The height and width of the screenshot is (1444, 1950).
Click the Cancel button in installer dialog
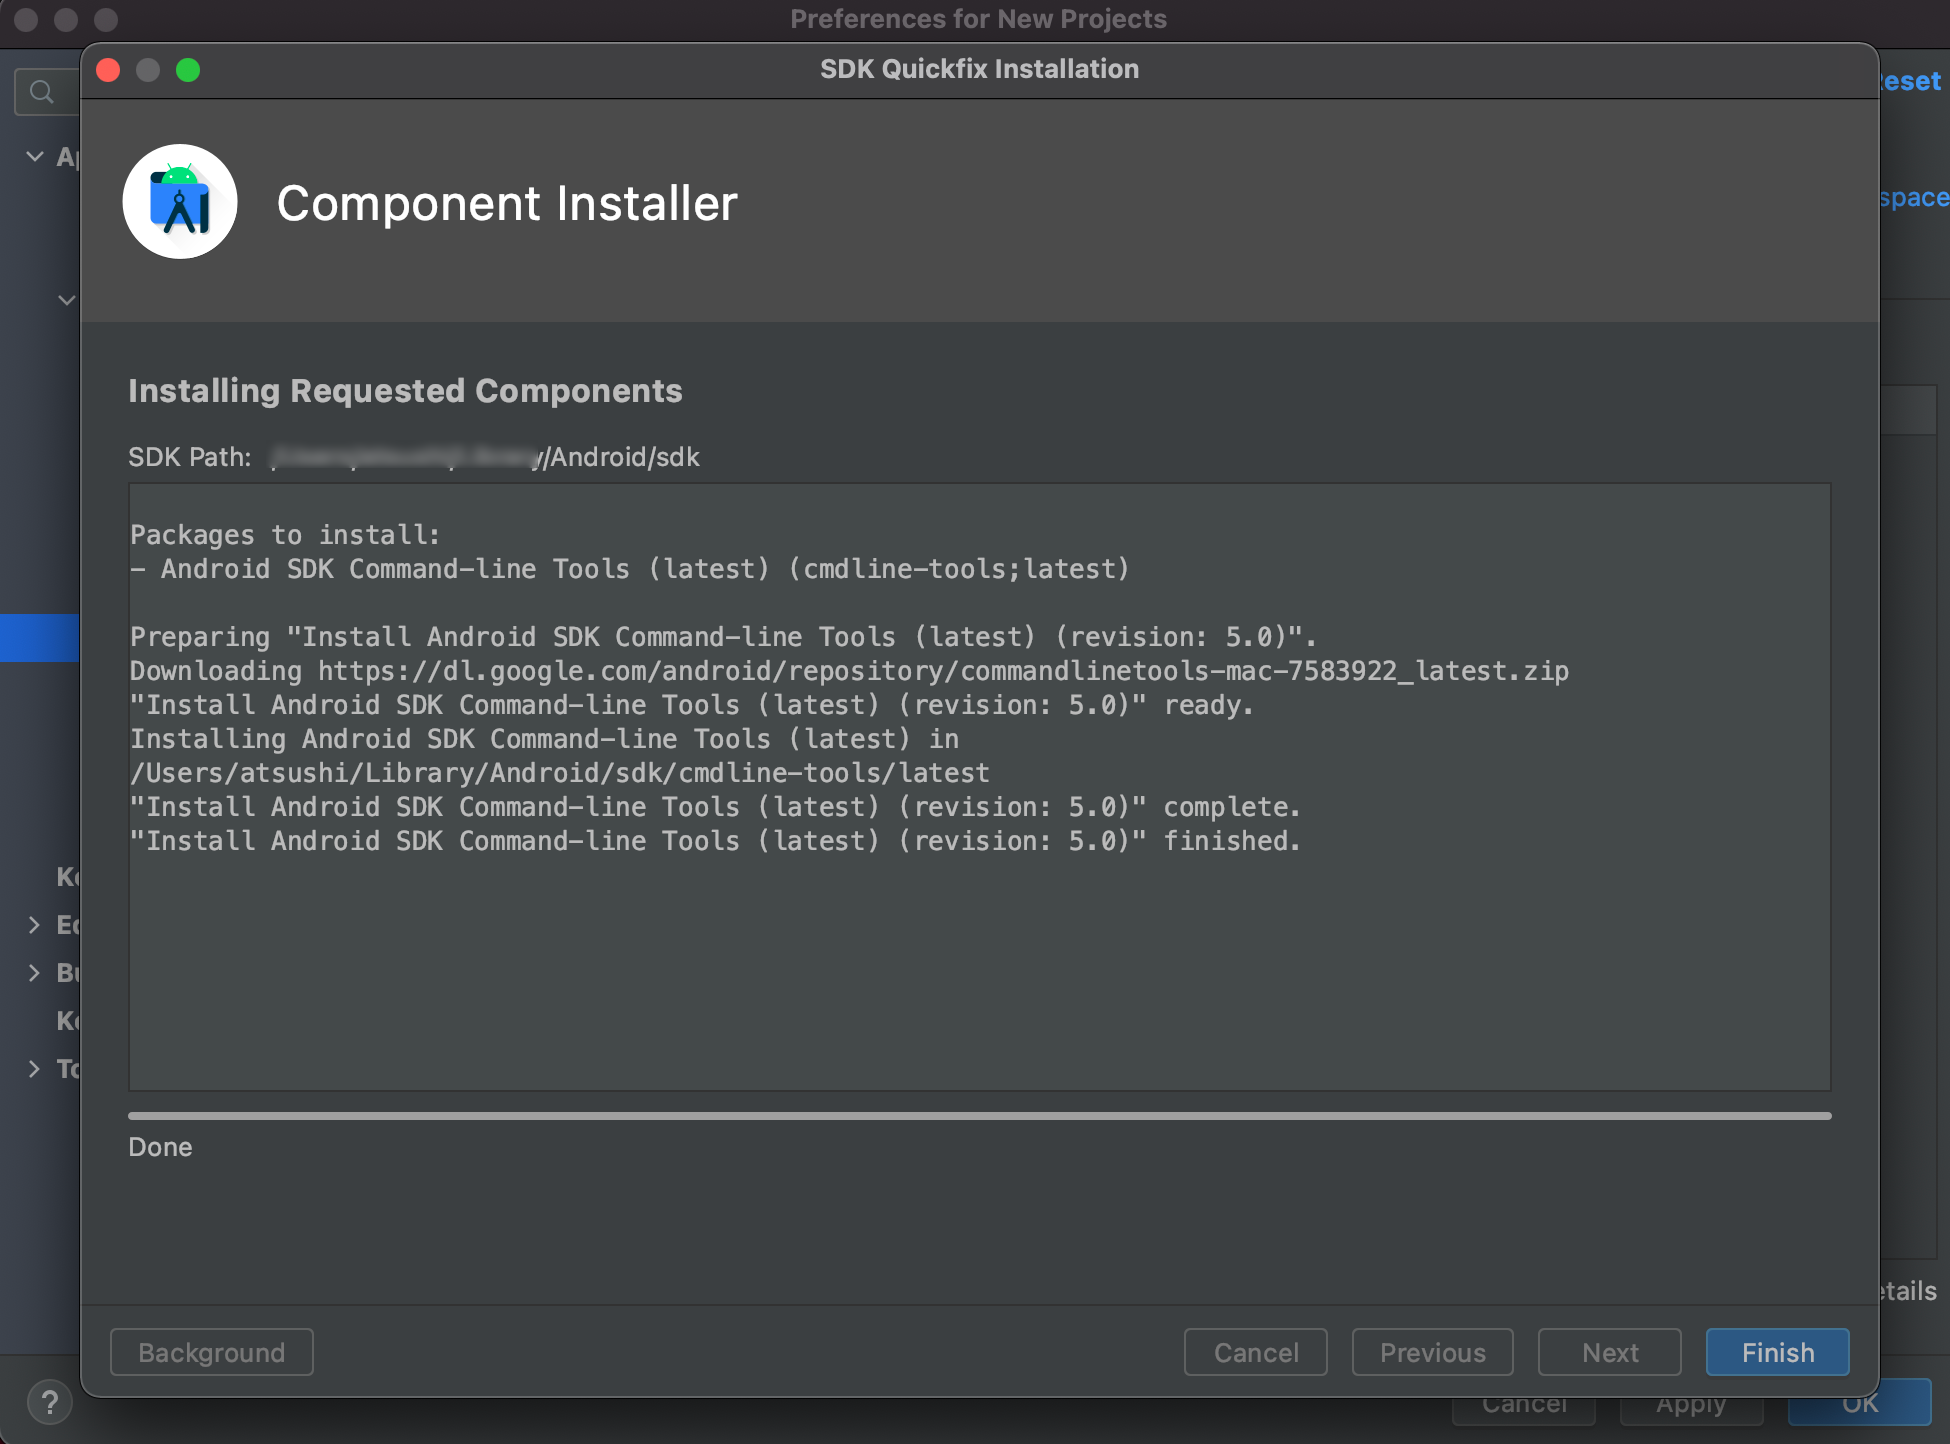pos(1255,1352)
